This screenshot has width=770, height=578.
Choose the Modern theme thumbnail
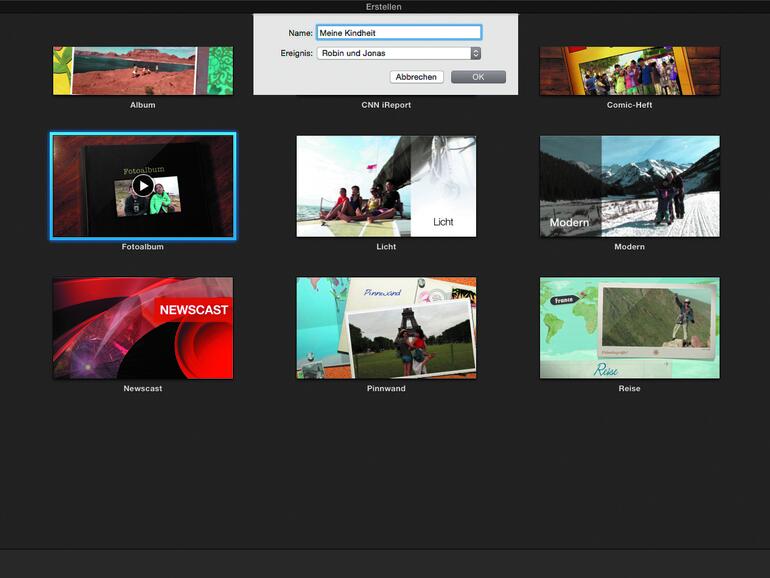[630, 186]
